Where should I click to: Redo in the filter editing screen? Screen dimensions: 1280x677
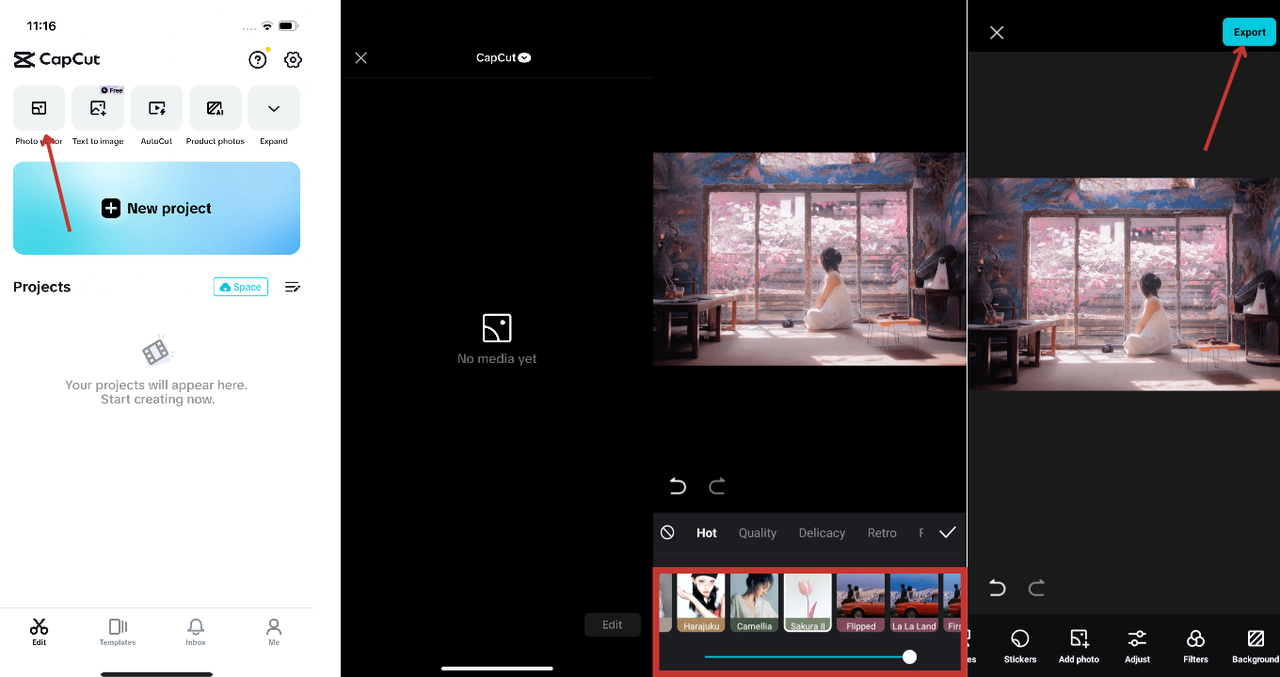[717, 487]
